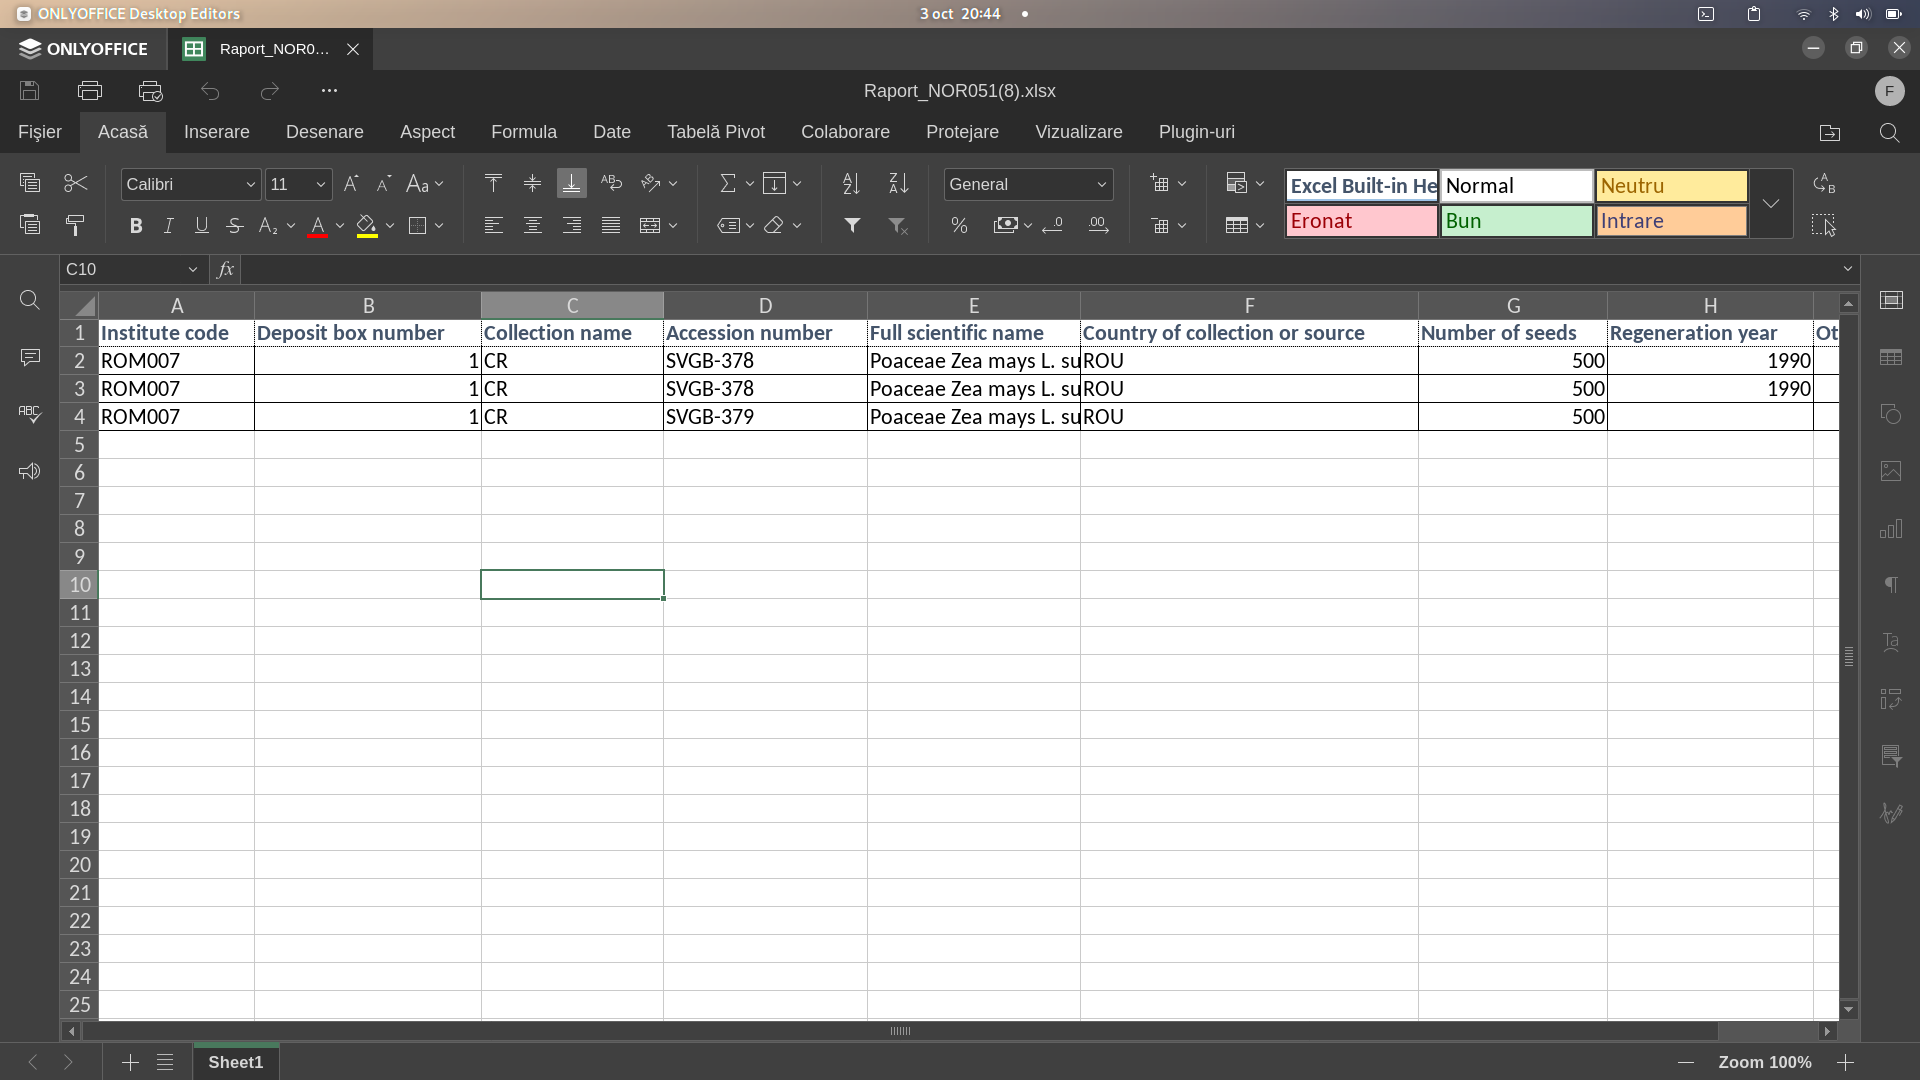The width and height of the screenshot is (1920, 1080).
Task: Open the Fișier menu
Action: click(40, 132)
